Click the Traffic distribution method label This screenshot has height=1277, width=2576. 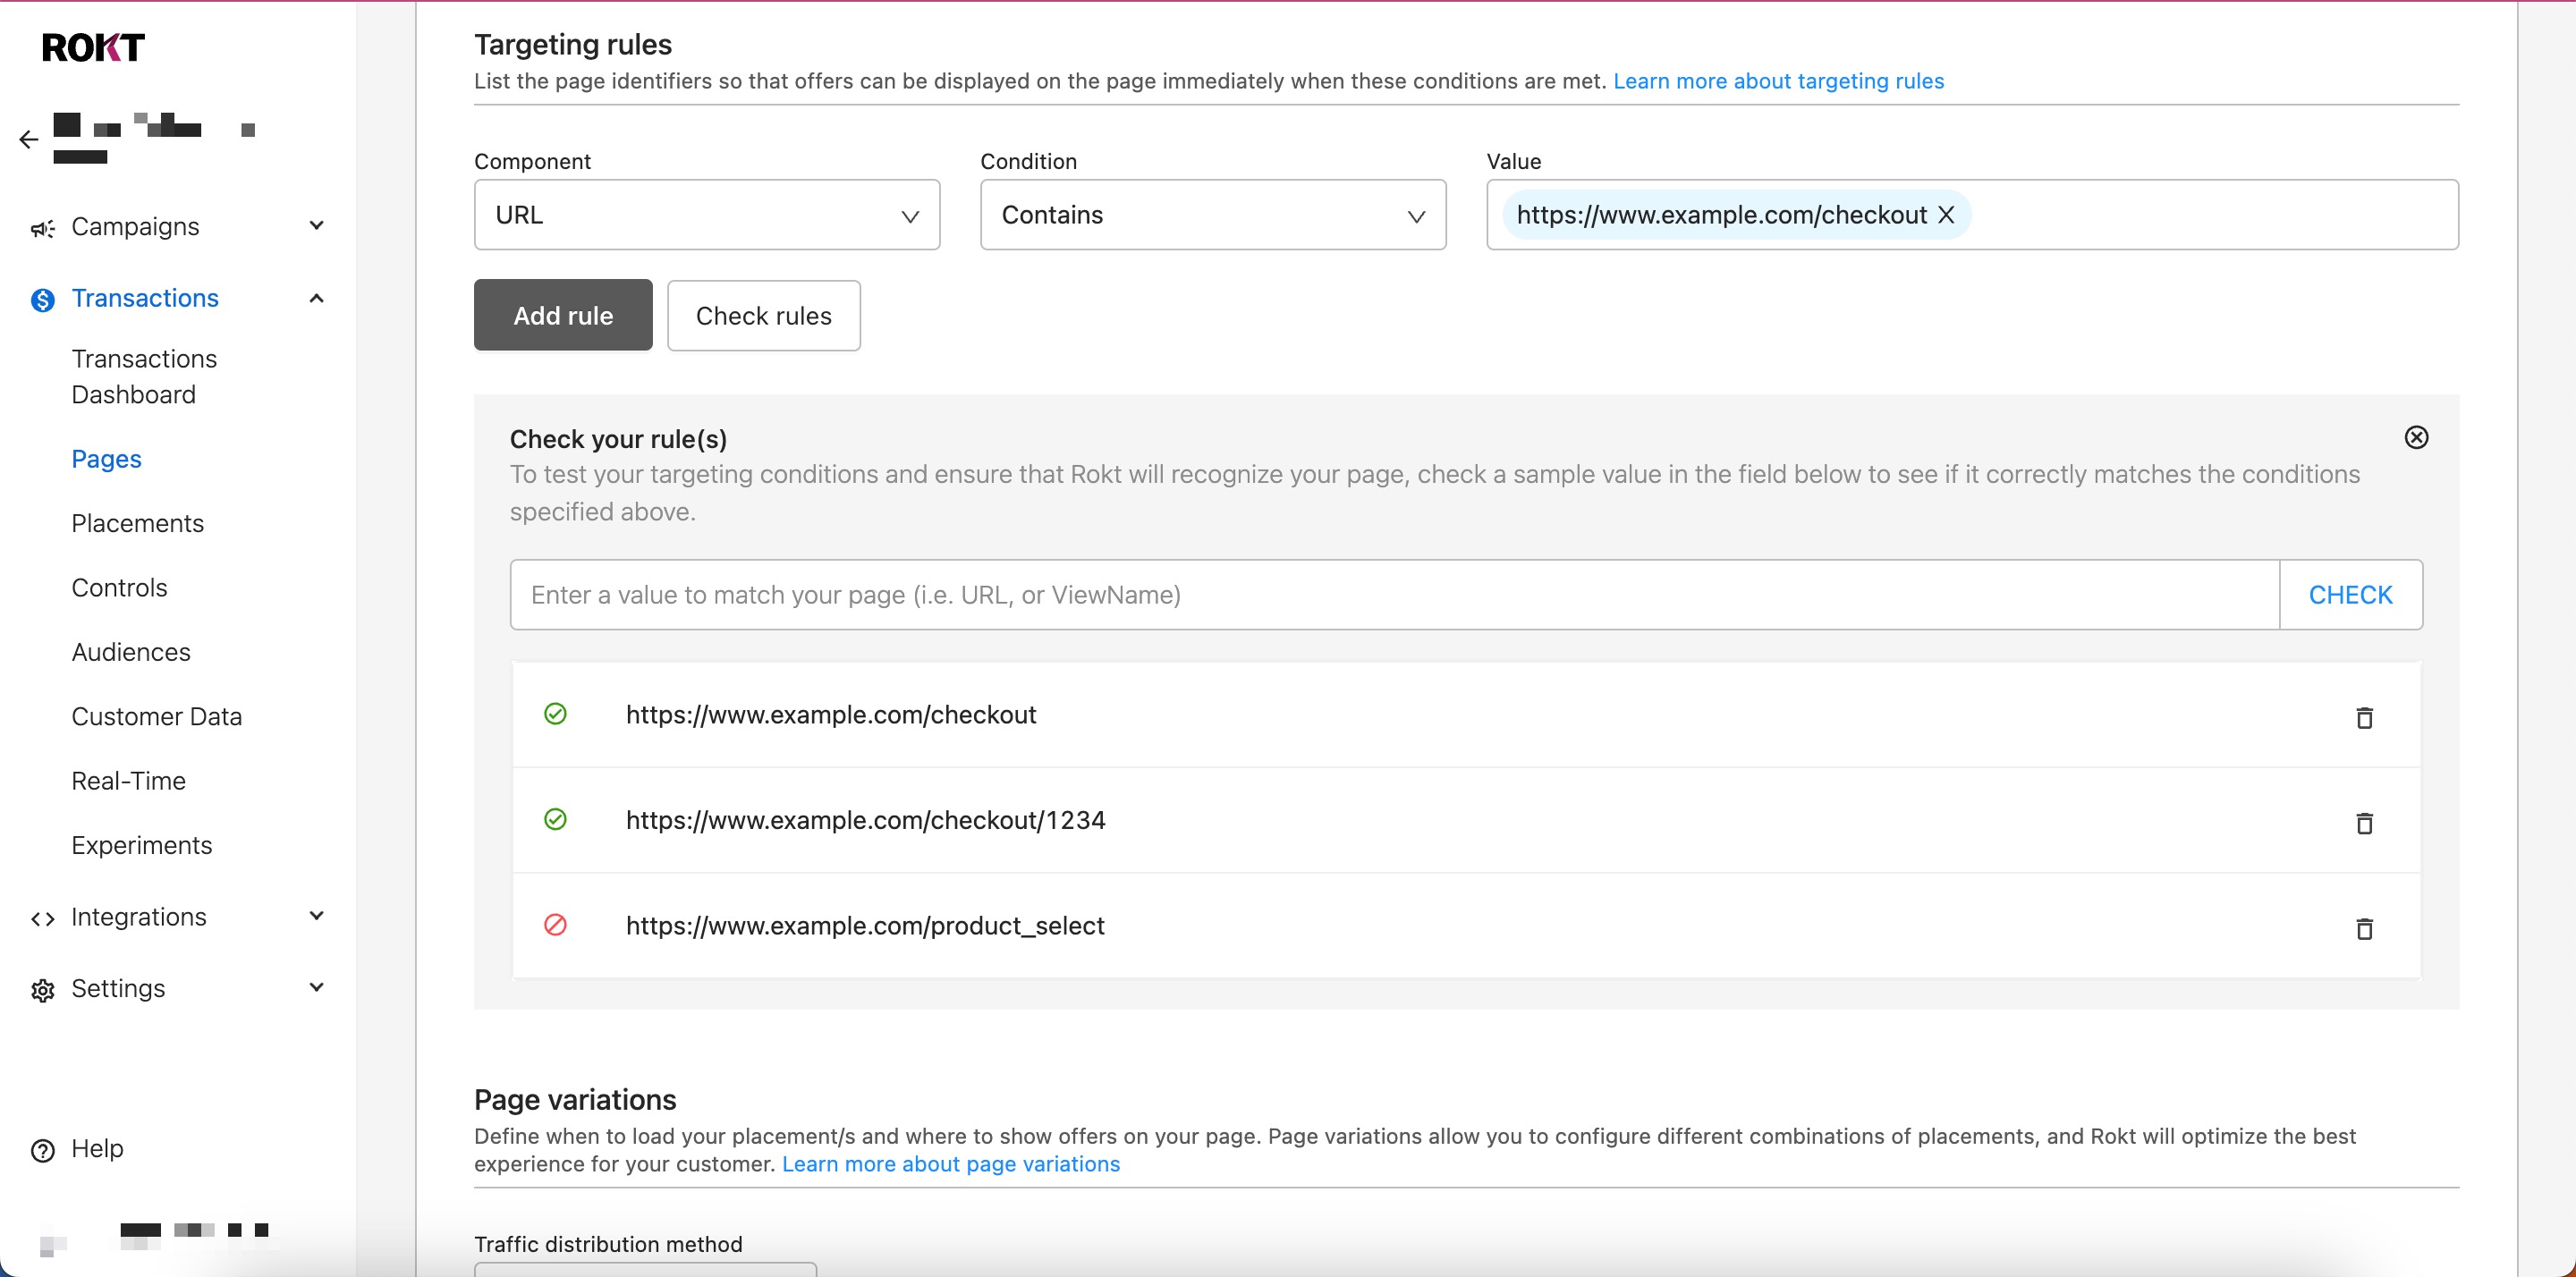click(608, 1244)
